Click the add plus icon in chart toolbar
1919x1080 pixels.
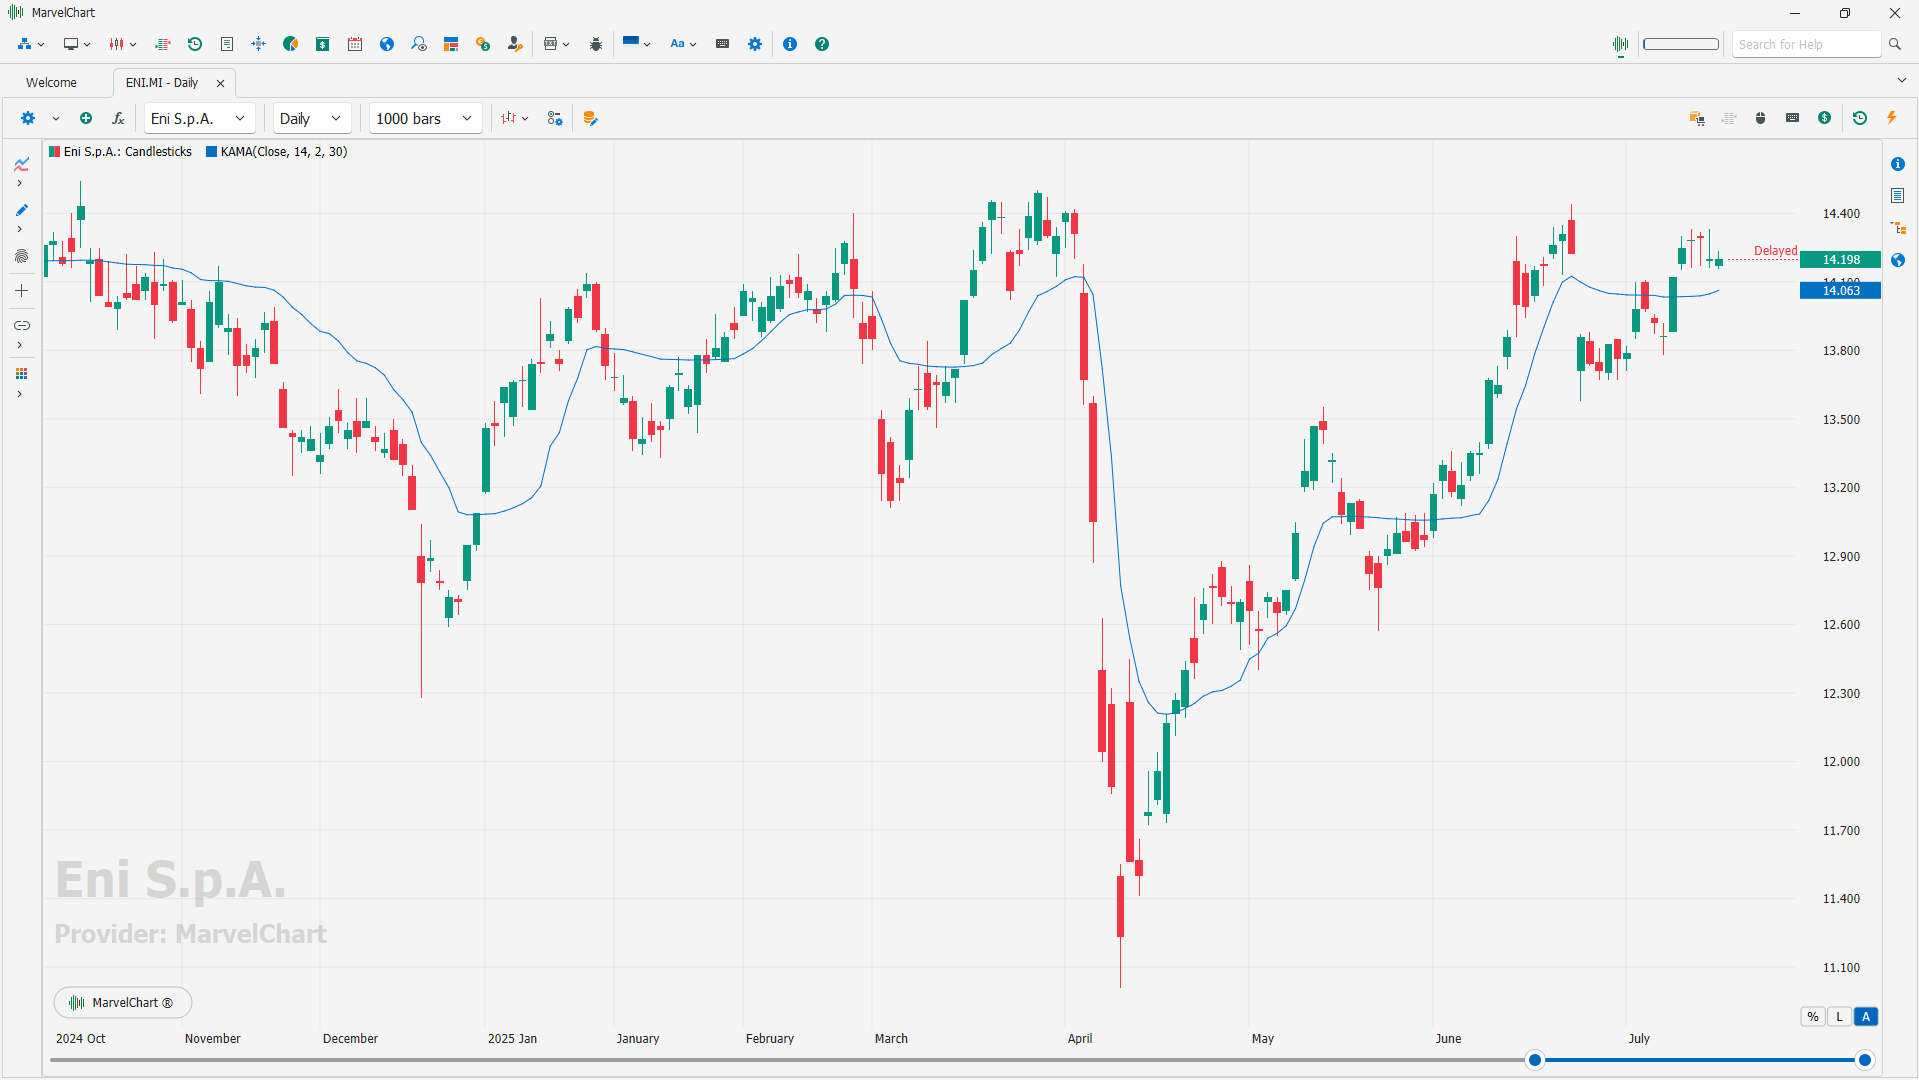click(86, 118)
